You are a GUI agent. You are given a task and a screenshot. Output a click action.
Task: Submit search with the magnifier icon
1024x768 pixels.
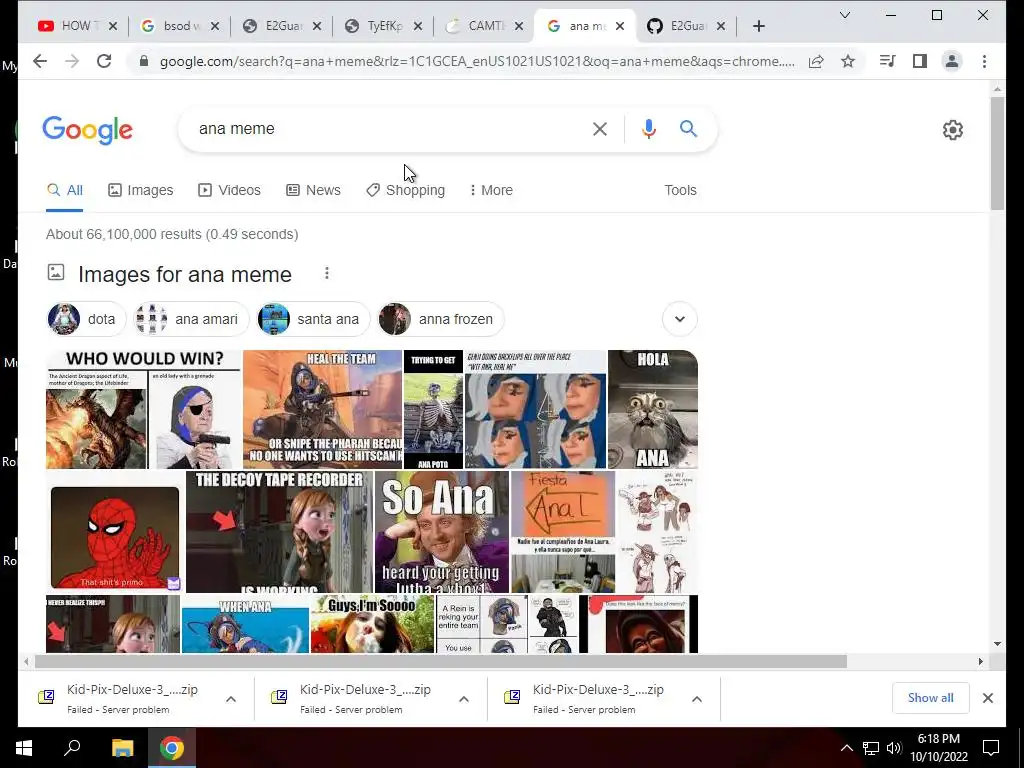688,129
